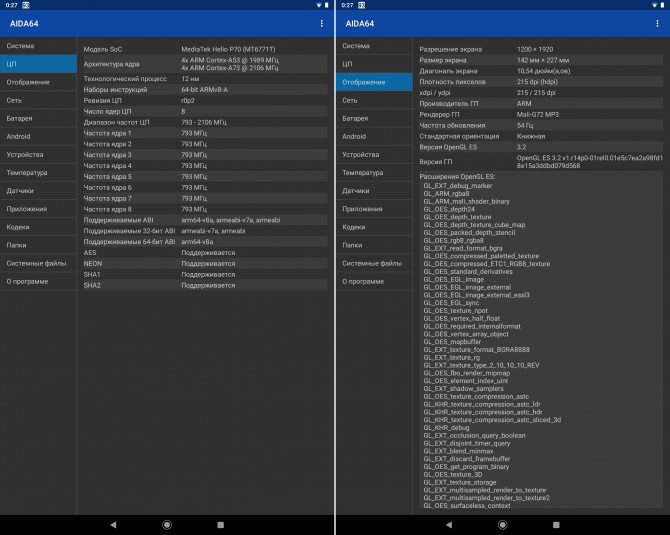Screen dimensions: 670x535
Task: Tap the Частота обновления row
Action: [x=540, y=125]
